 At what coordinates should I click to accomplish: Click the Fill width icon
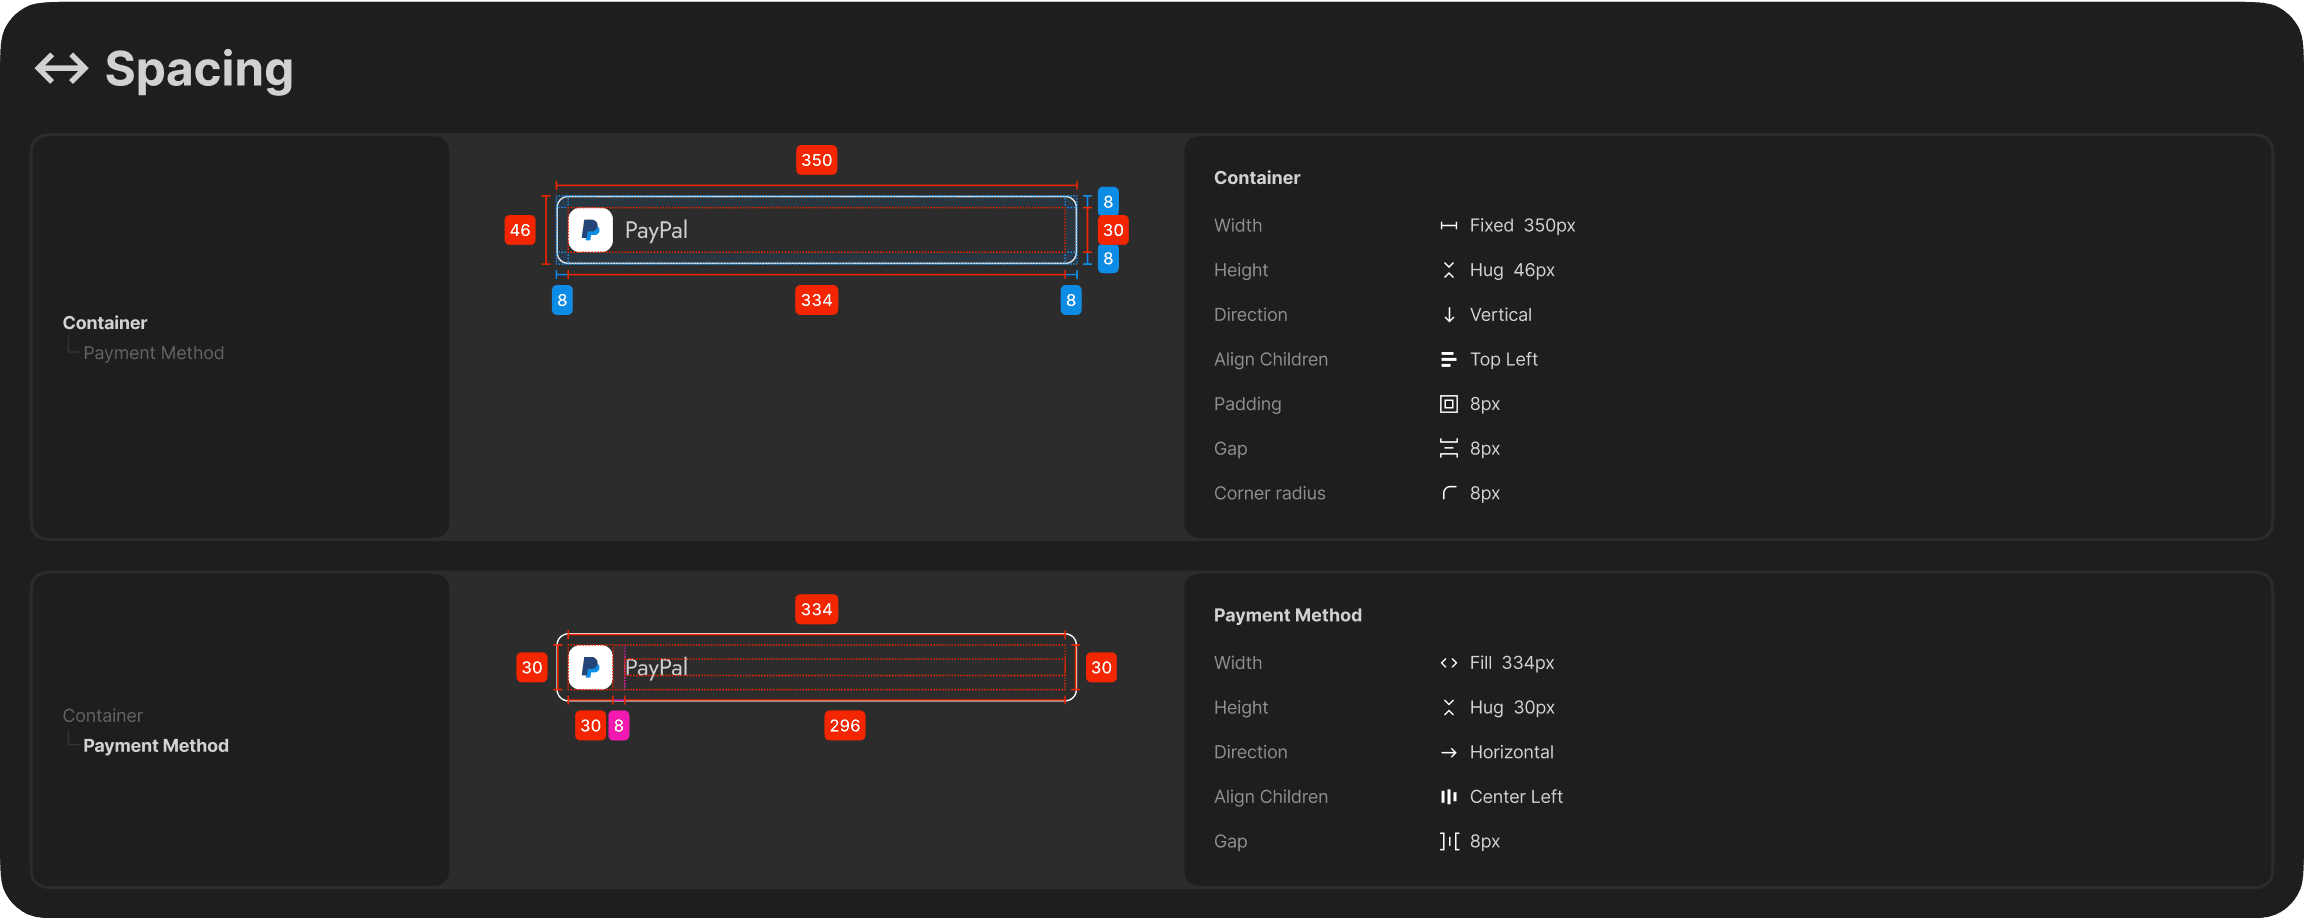click(x=1448, y=663)
